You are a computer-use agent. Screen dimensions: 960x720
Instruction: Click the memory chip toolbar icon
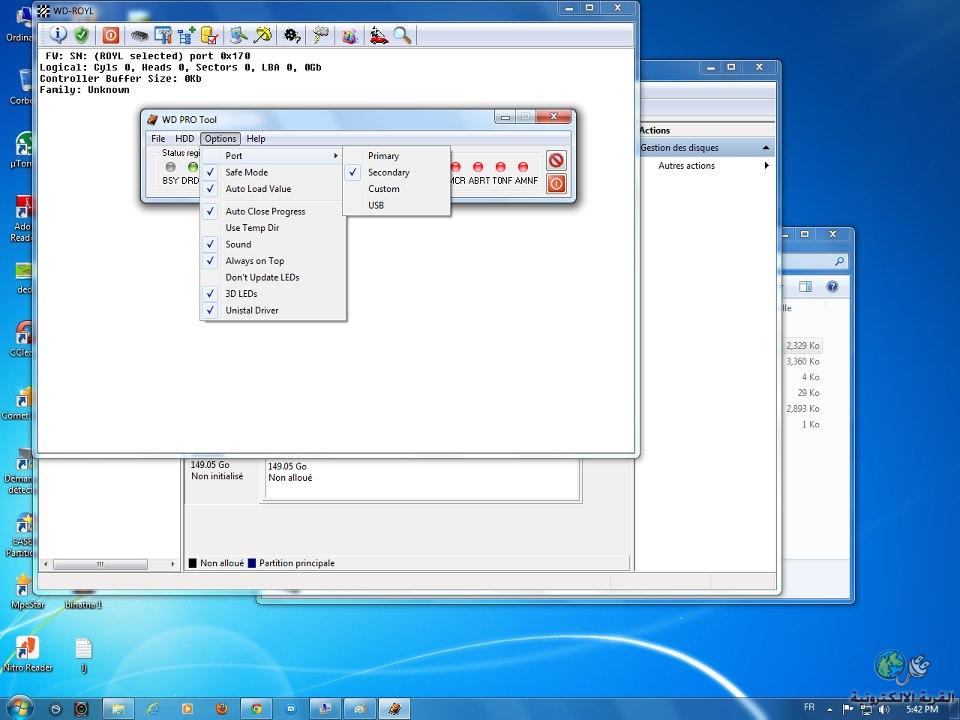click(x=139, y=36)
